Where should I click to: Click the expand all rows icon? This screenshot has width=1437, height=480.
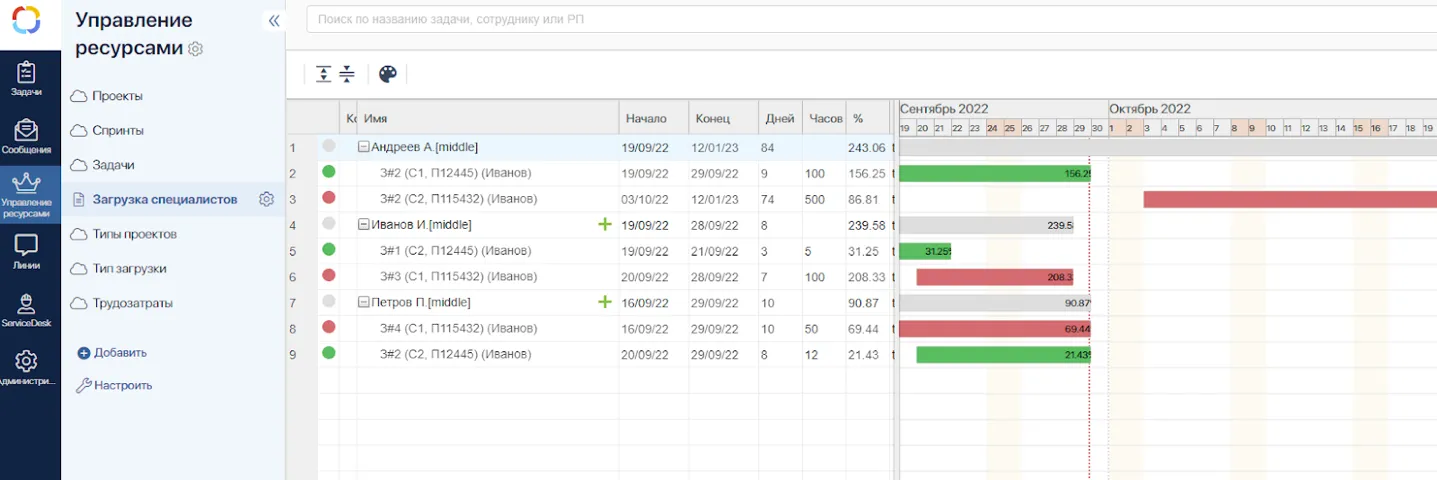323,74
